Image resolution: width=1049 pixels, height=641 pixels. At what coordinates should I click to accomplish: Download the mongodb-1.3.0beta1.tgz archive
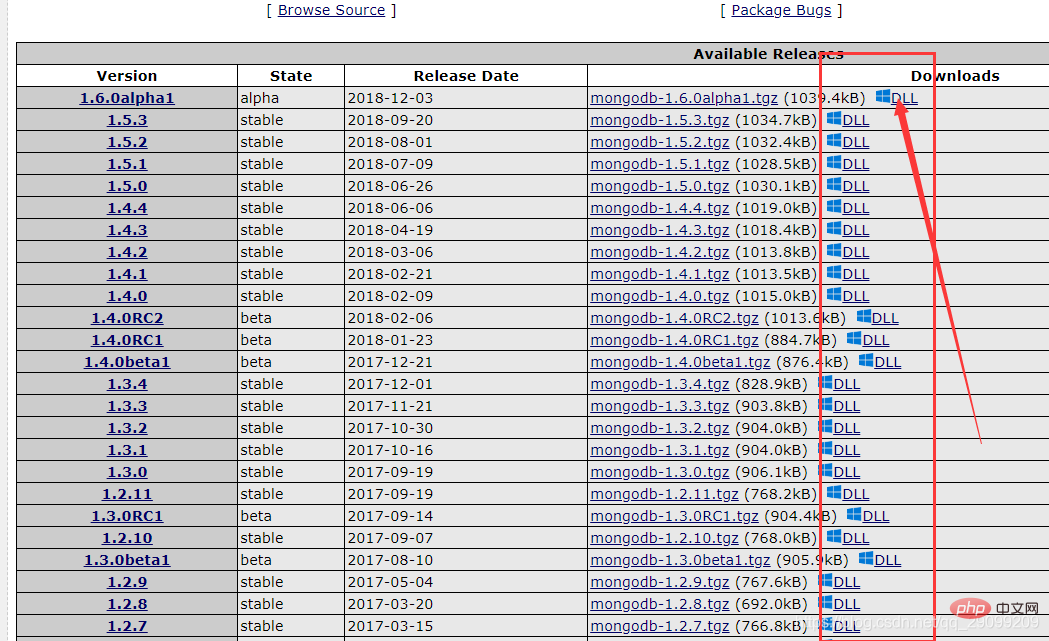click(680, 560)
